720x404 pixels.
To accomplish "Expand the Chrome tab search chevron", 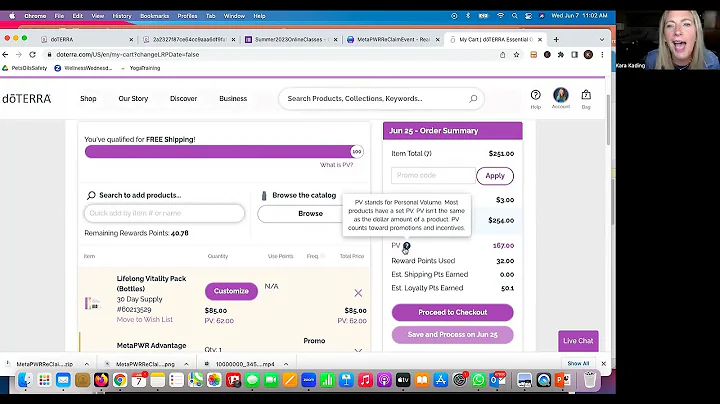I will [602, 39].
